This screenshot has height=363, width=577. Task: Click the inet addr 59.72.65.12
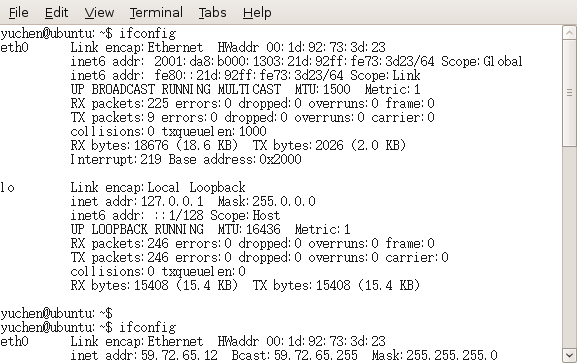[x=144, y=355]
